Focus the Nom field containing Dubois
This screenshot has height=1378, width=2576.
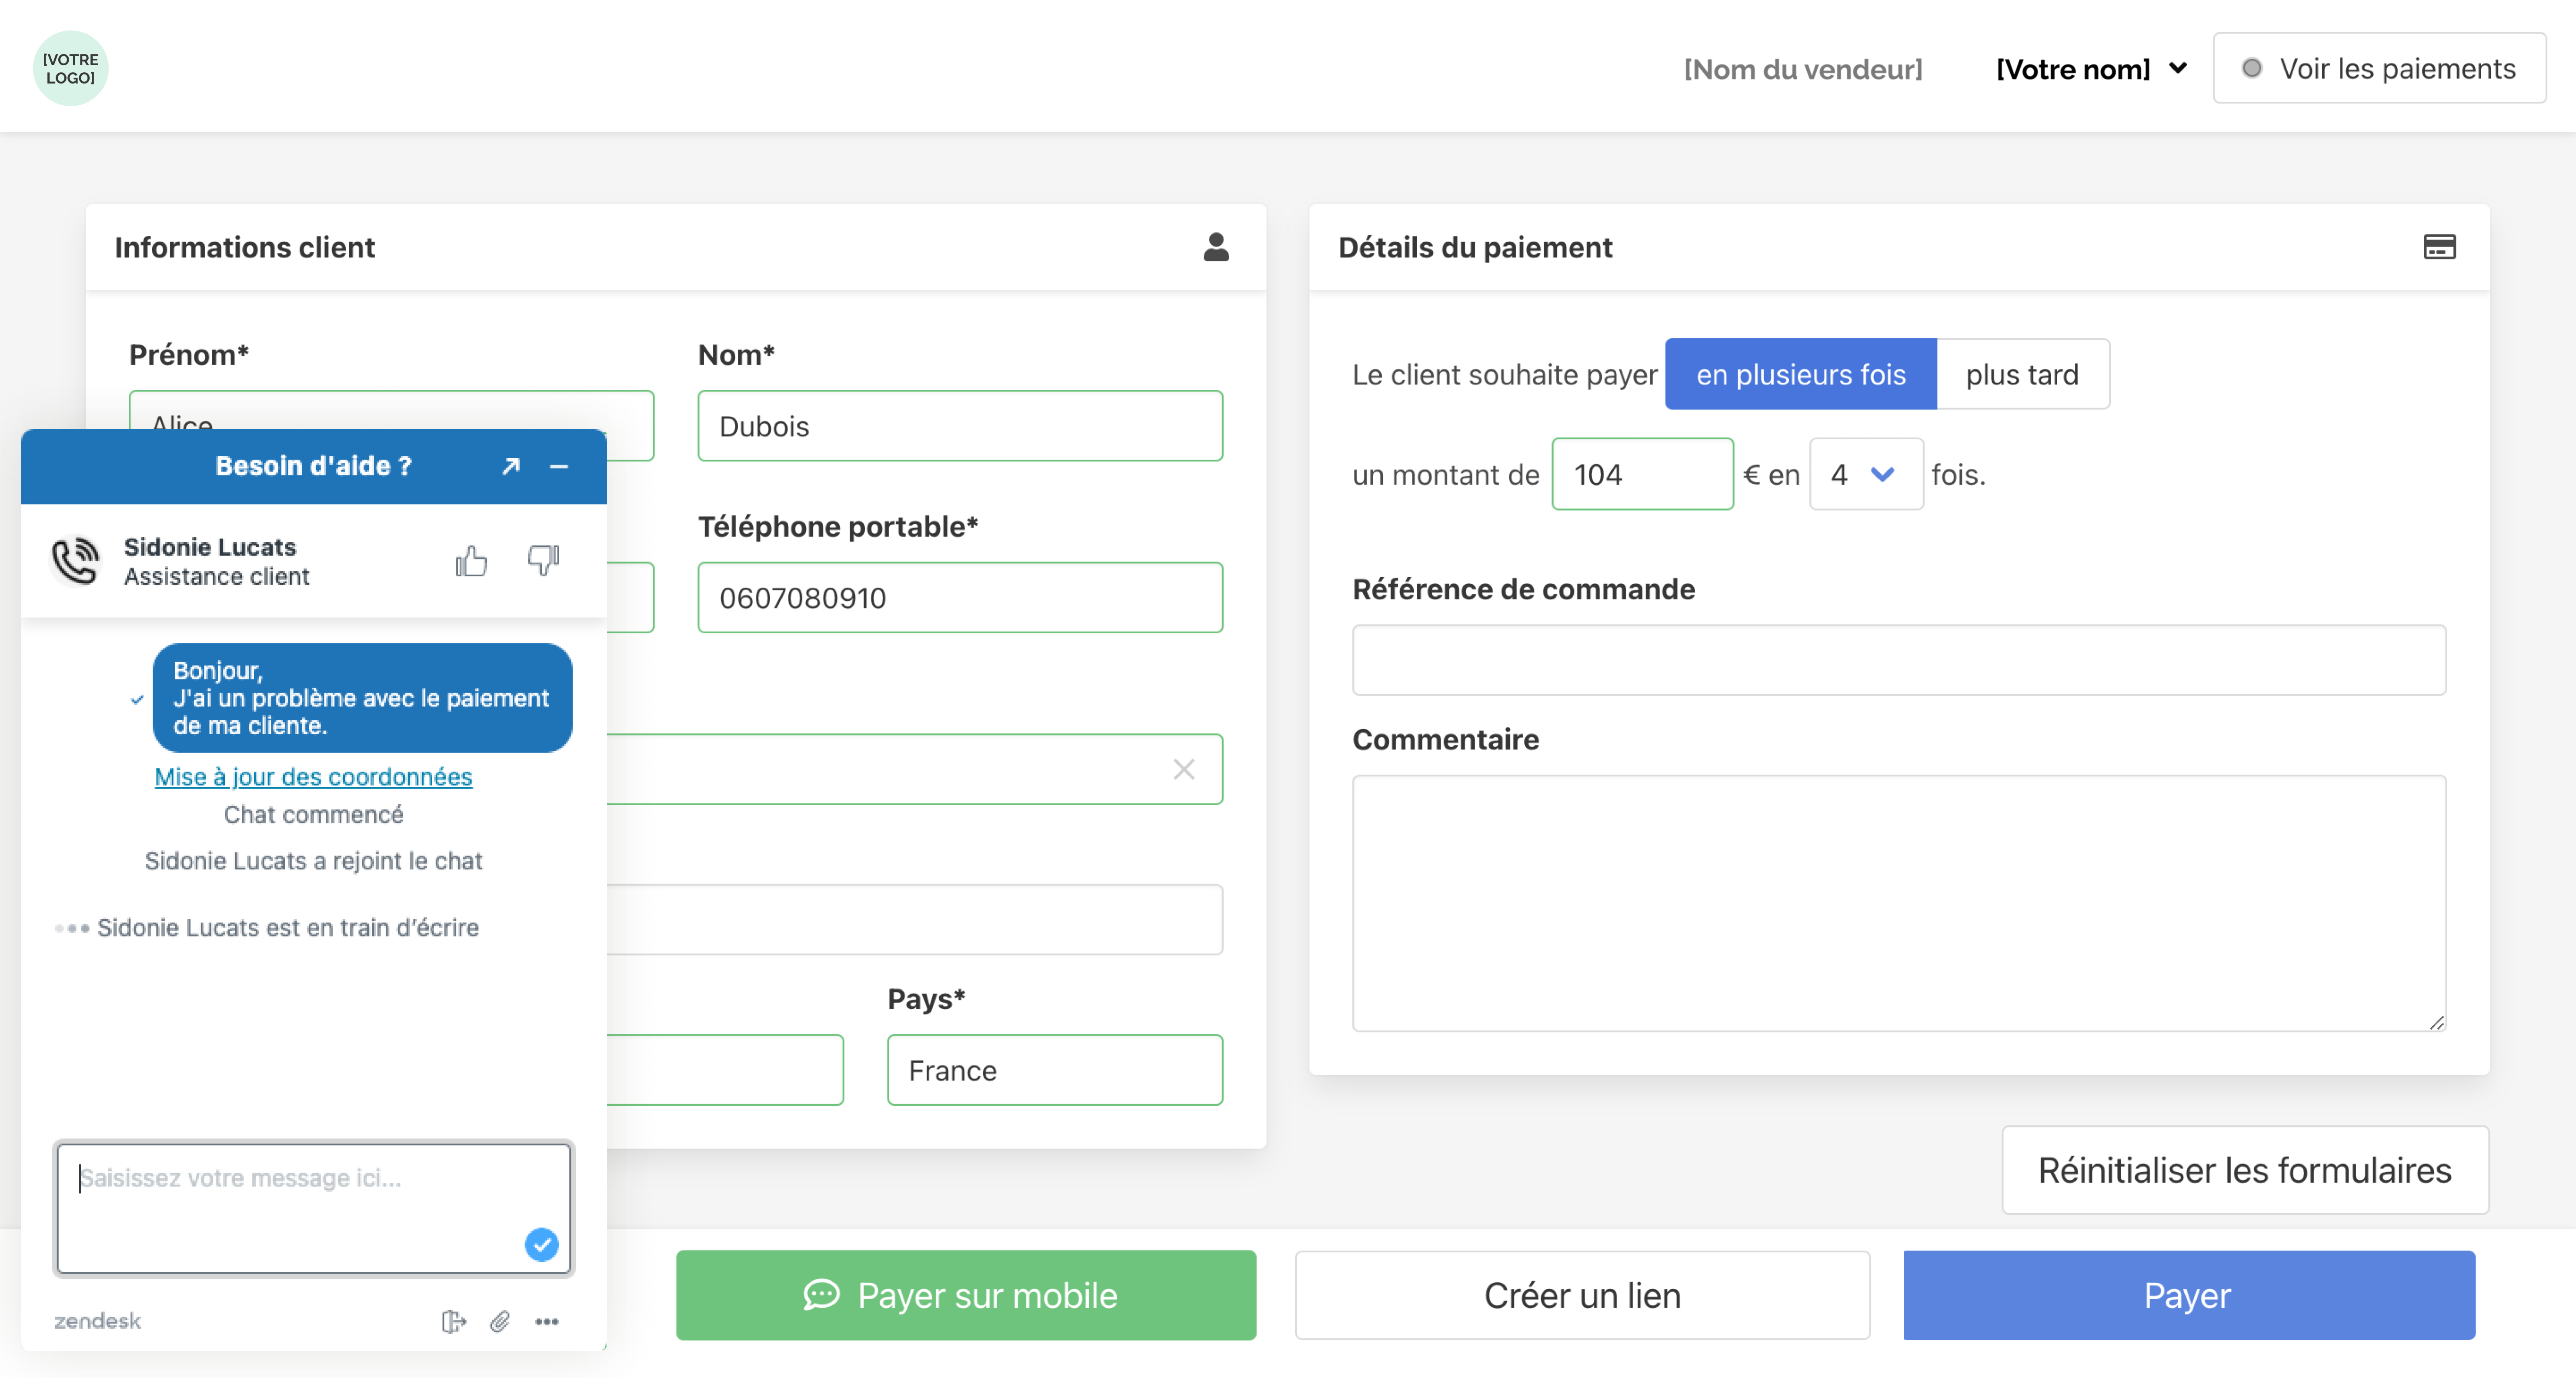(960, 426)
